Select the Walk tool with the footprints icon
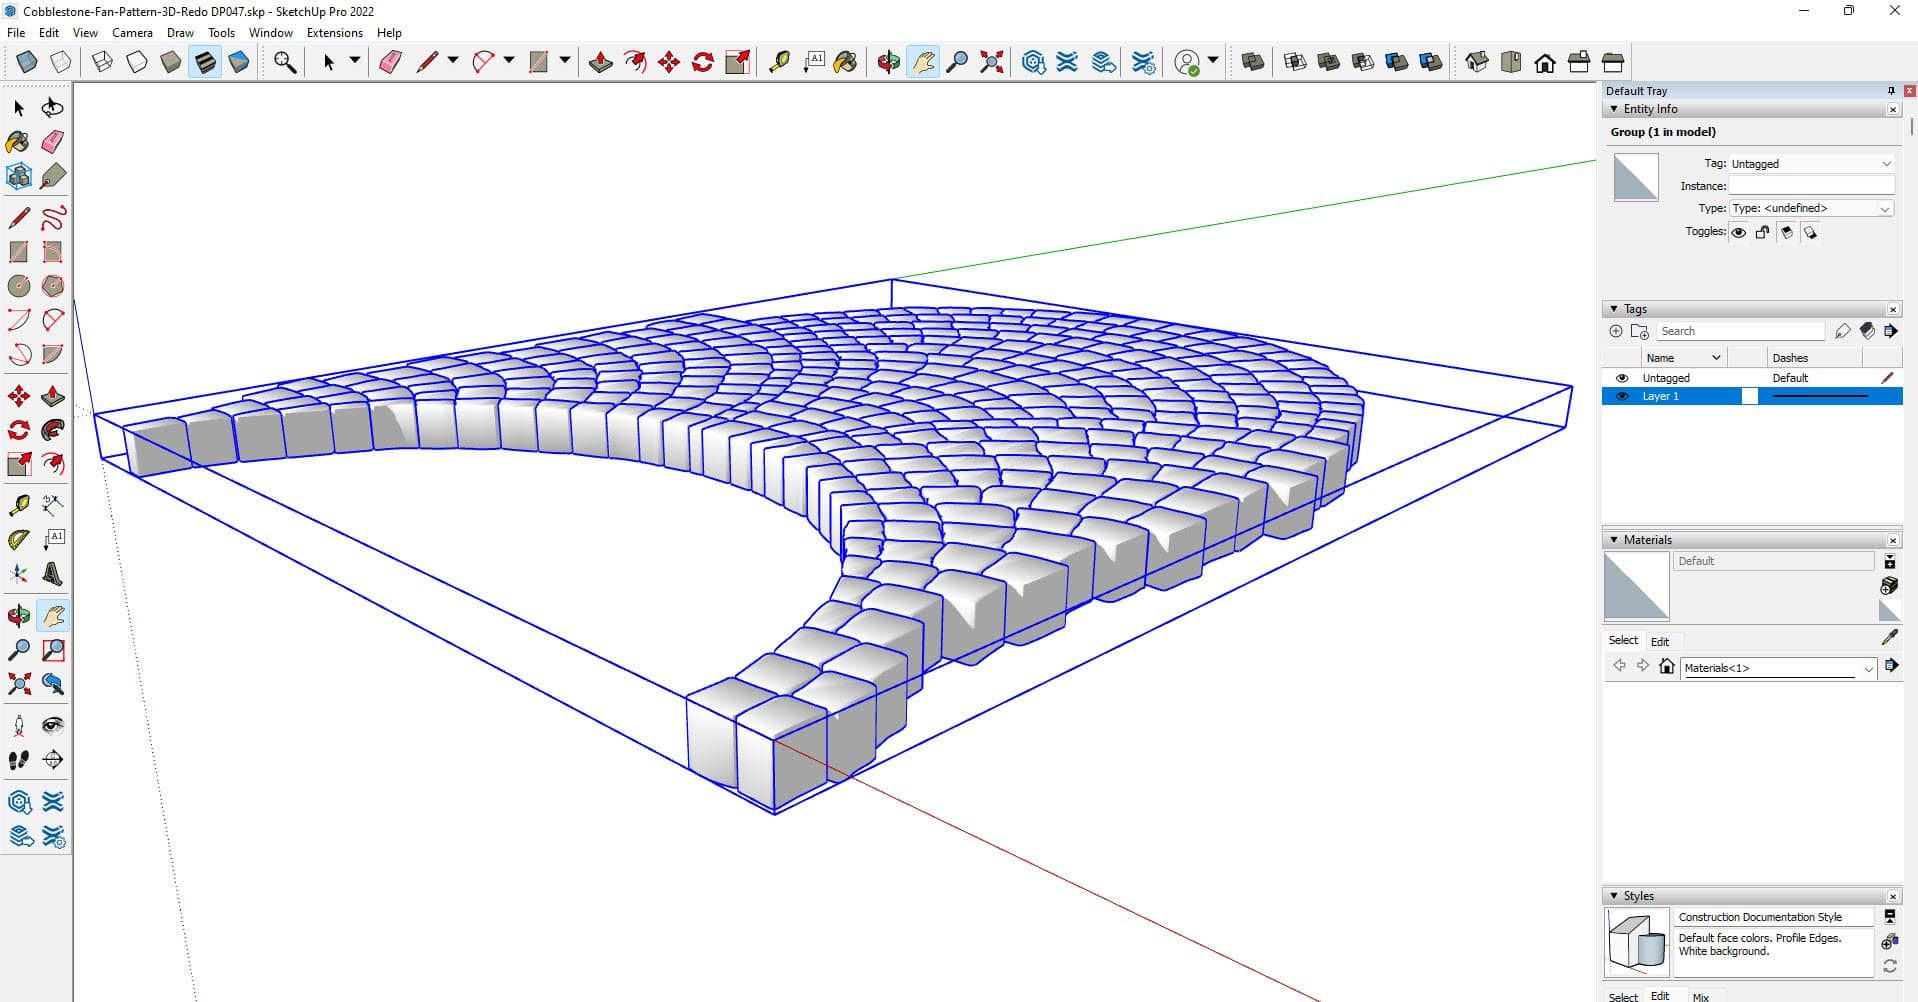 tap(18, 760)
